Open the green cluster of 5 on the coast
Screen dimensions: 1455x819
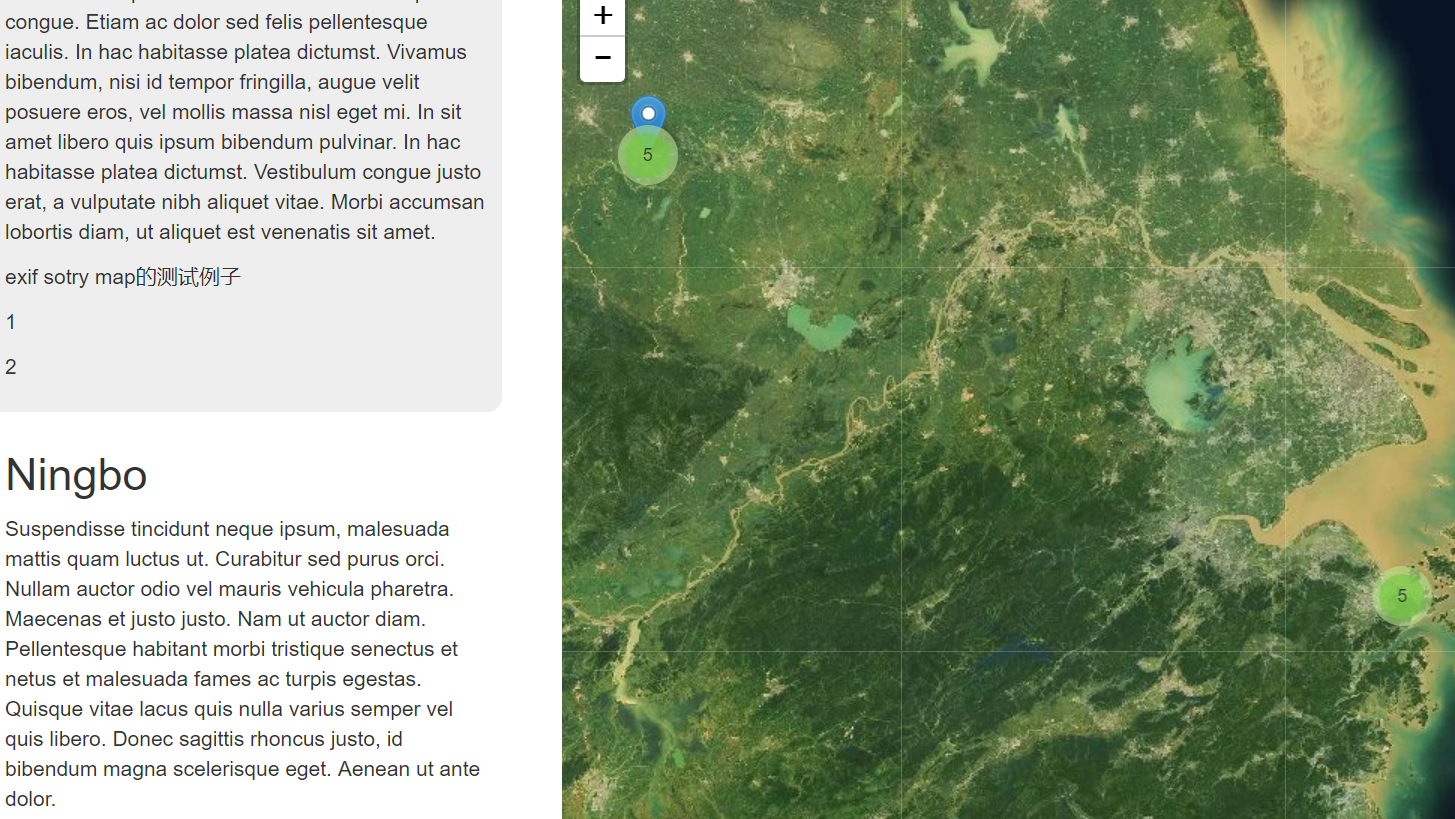tap(1402, 596)
